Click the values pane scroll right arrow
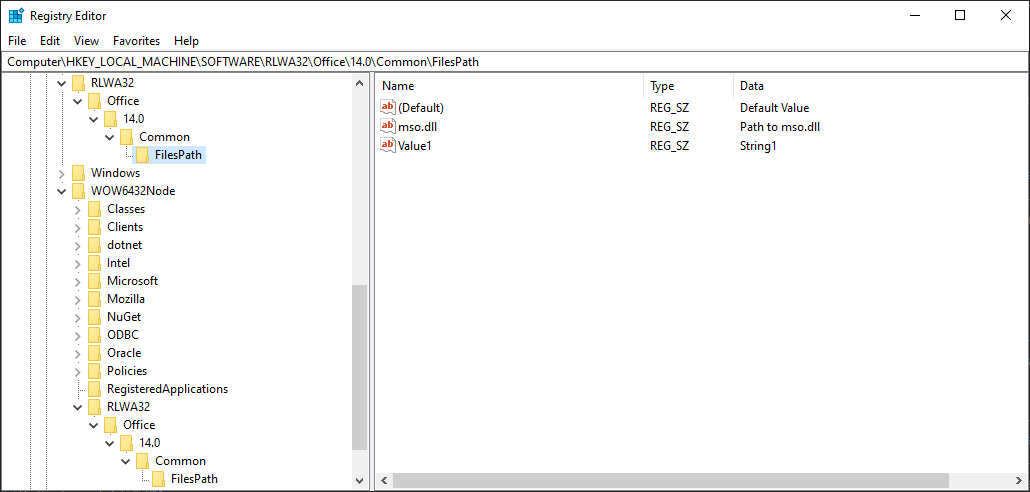Image resolution: width=1030 pixels, height=492 pixels. [1021, 481]
